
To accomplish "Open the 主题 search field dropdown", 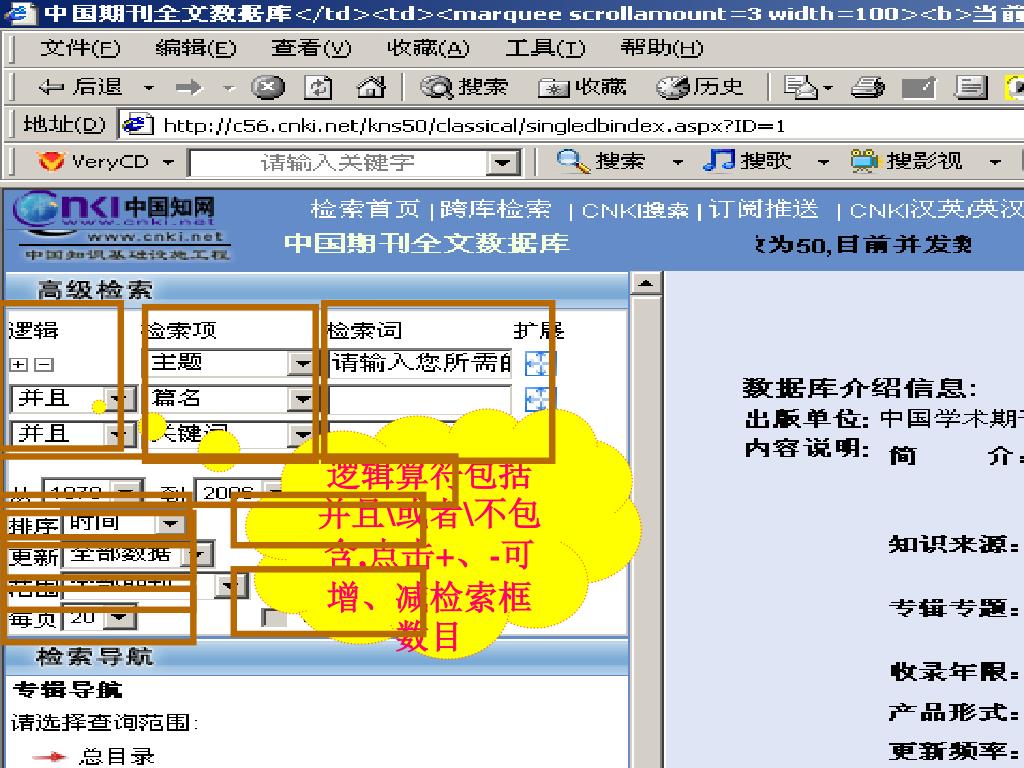I will 302,364.
